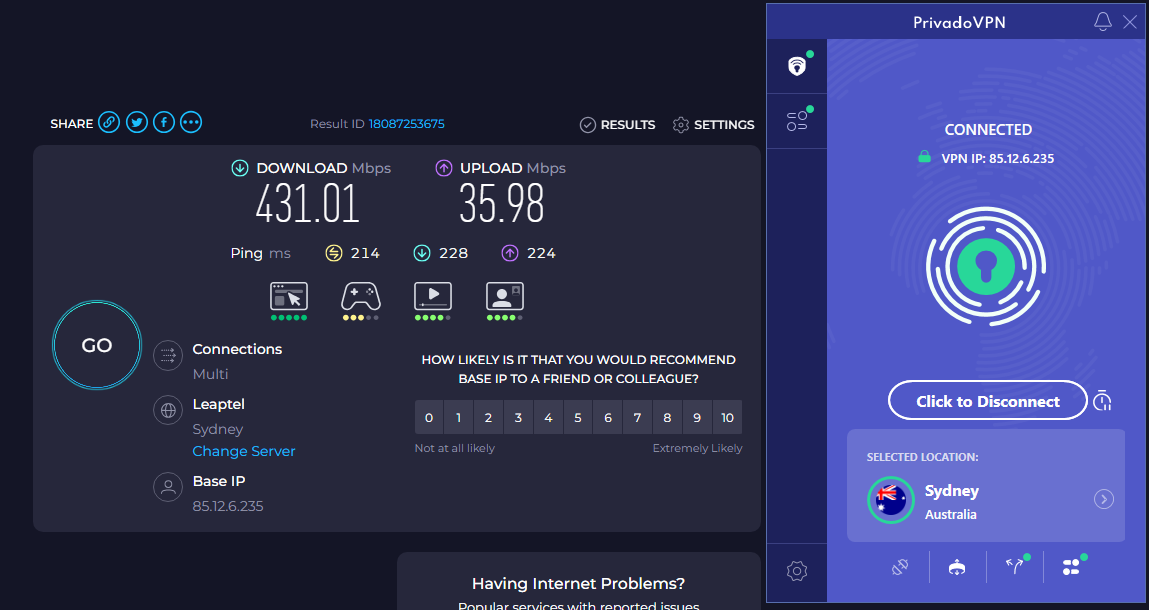Open the disconnect timer icon
1149x610 pixels.
click(x=1103, y=400)
